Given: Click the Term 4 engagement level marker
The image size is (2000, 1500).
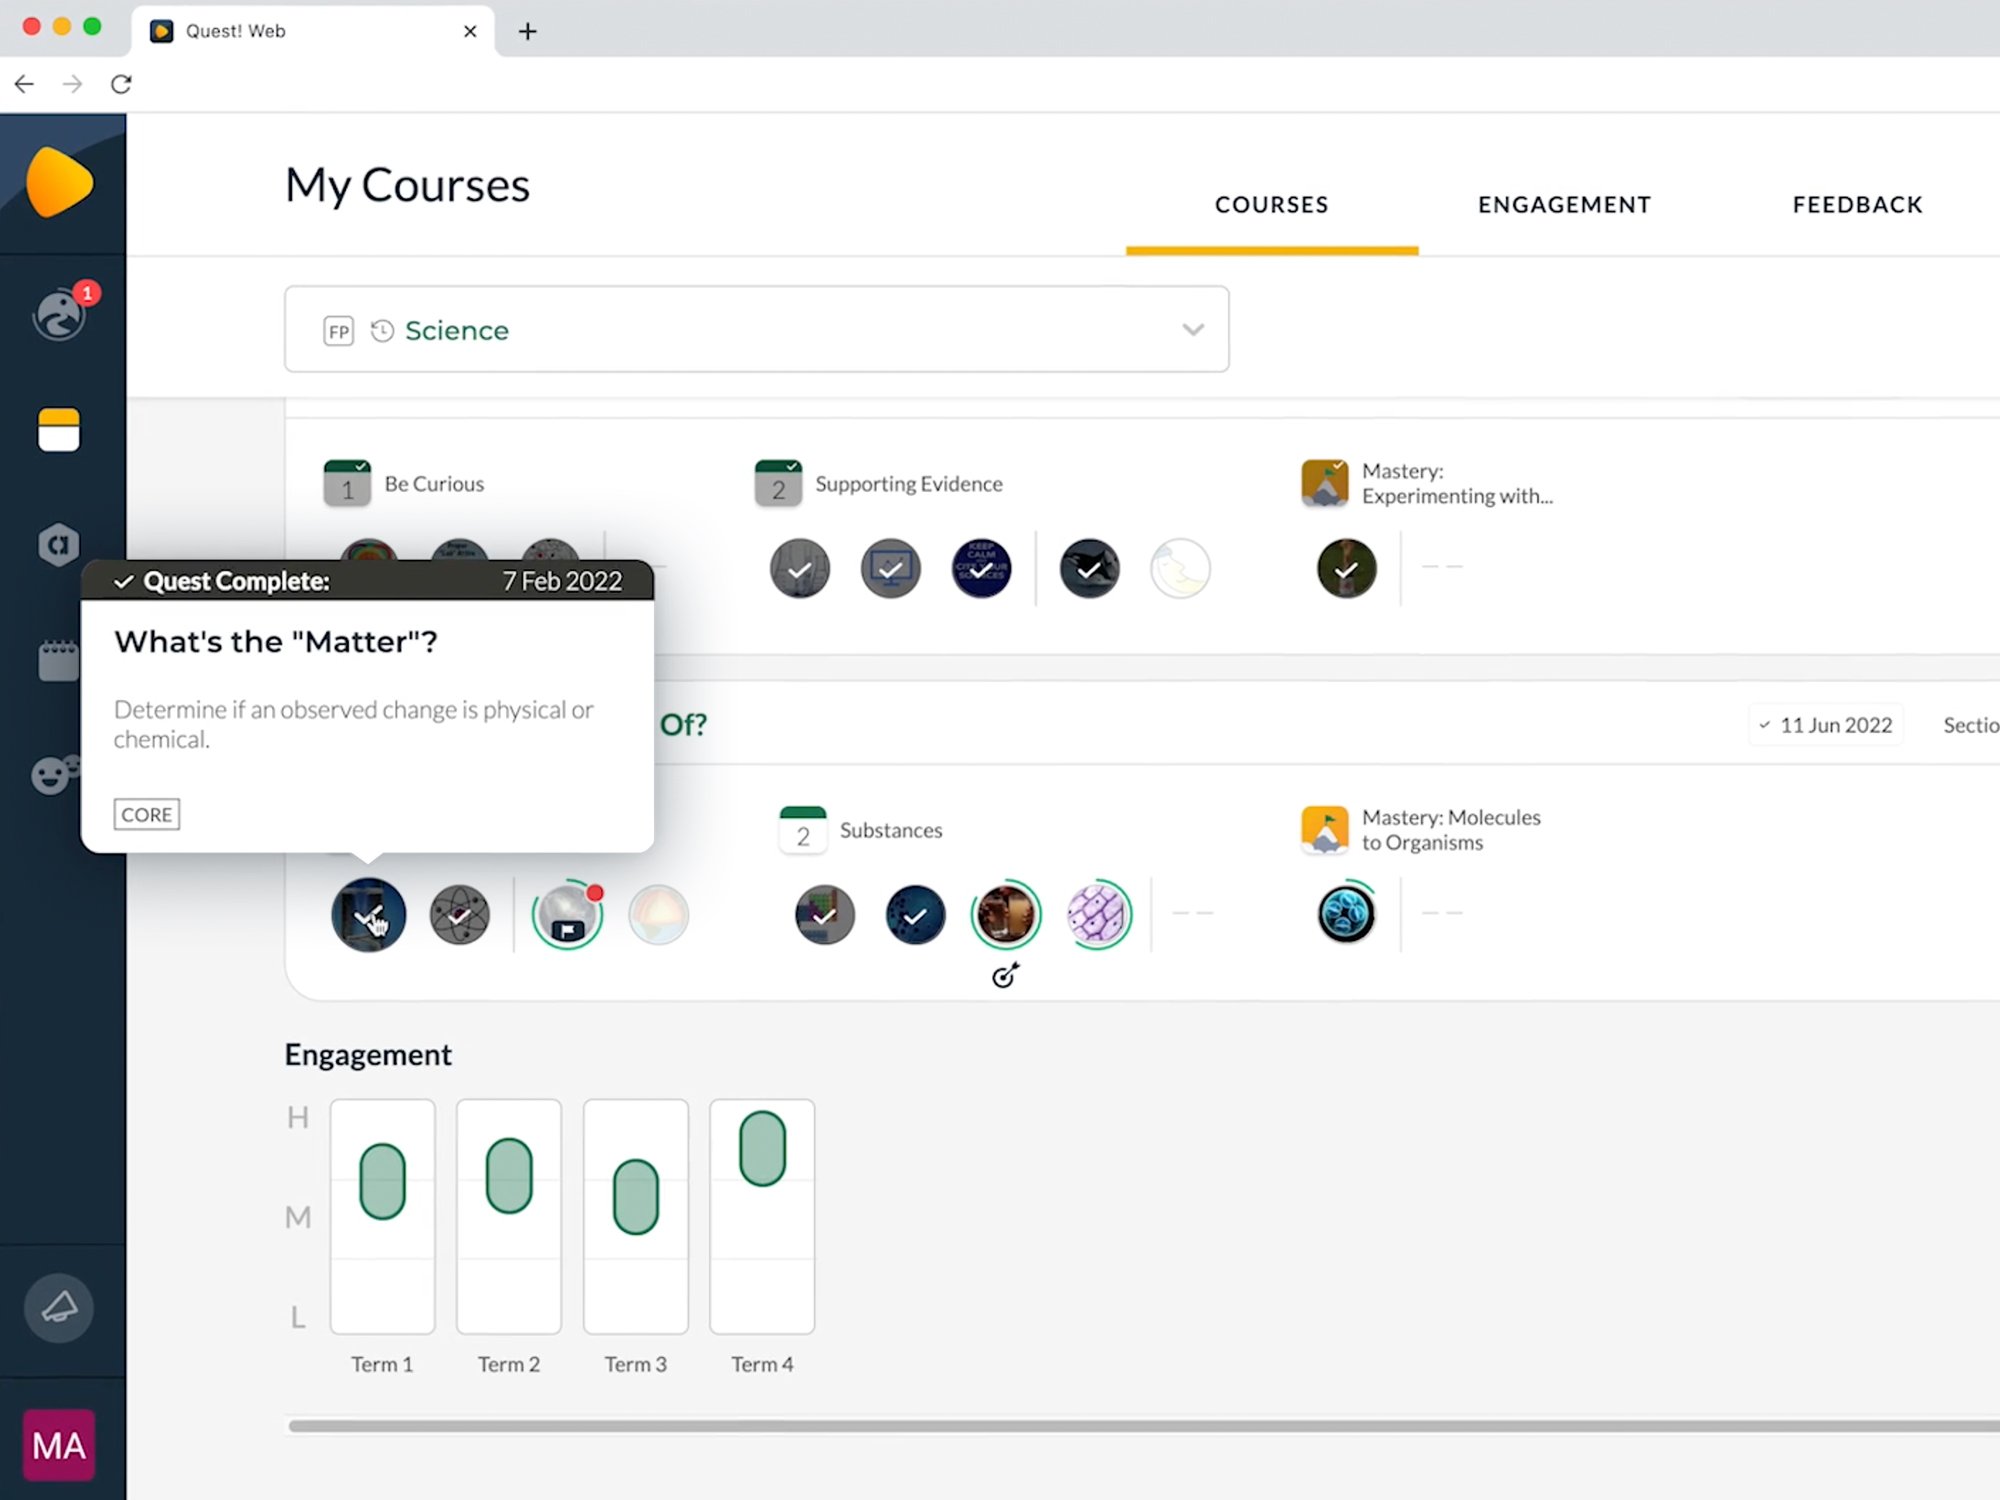Looking at the screenshot, I should [762, 1148].
